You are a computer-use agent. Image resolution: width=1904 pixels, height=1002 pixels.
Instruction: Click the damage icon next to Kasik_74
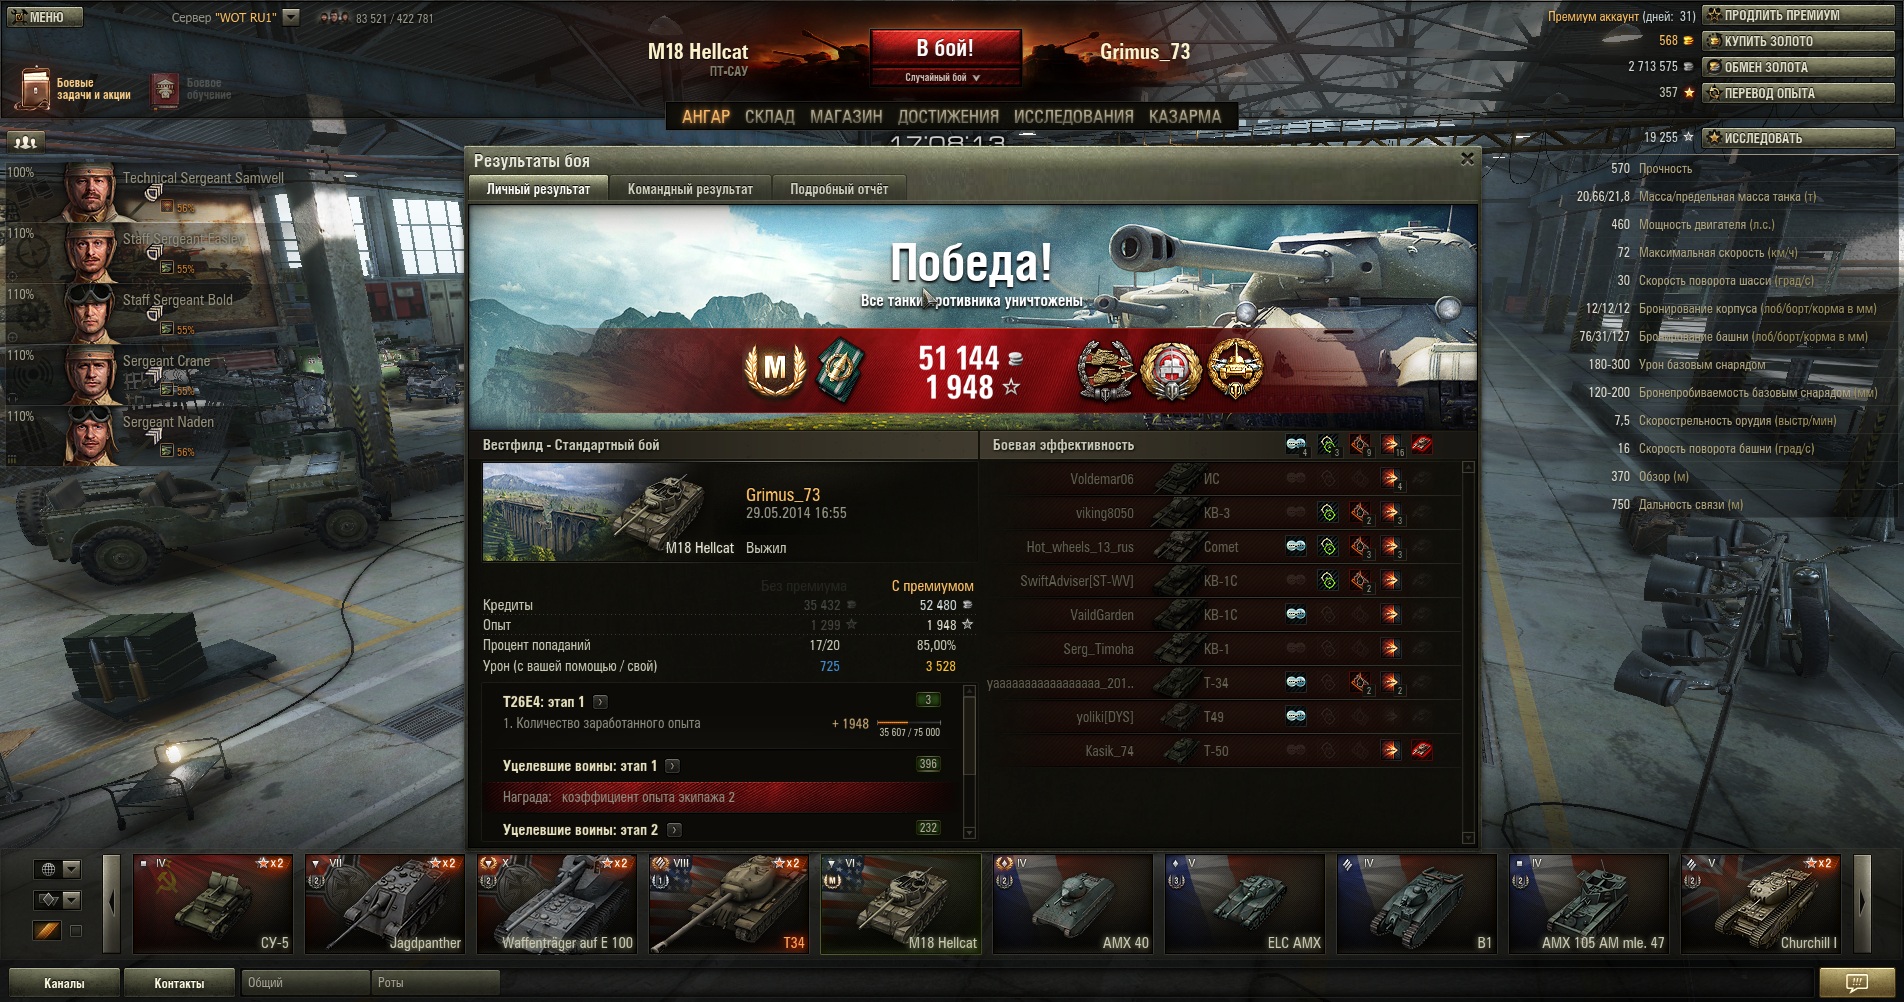[x=1390, y=750]
